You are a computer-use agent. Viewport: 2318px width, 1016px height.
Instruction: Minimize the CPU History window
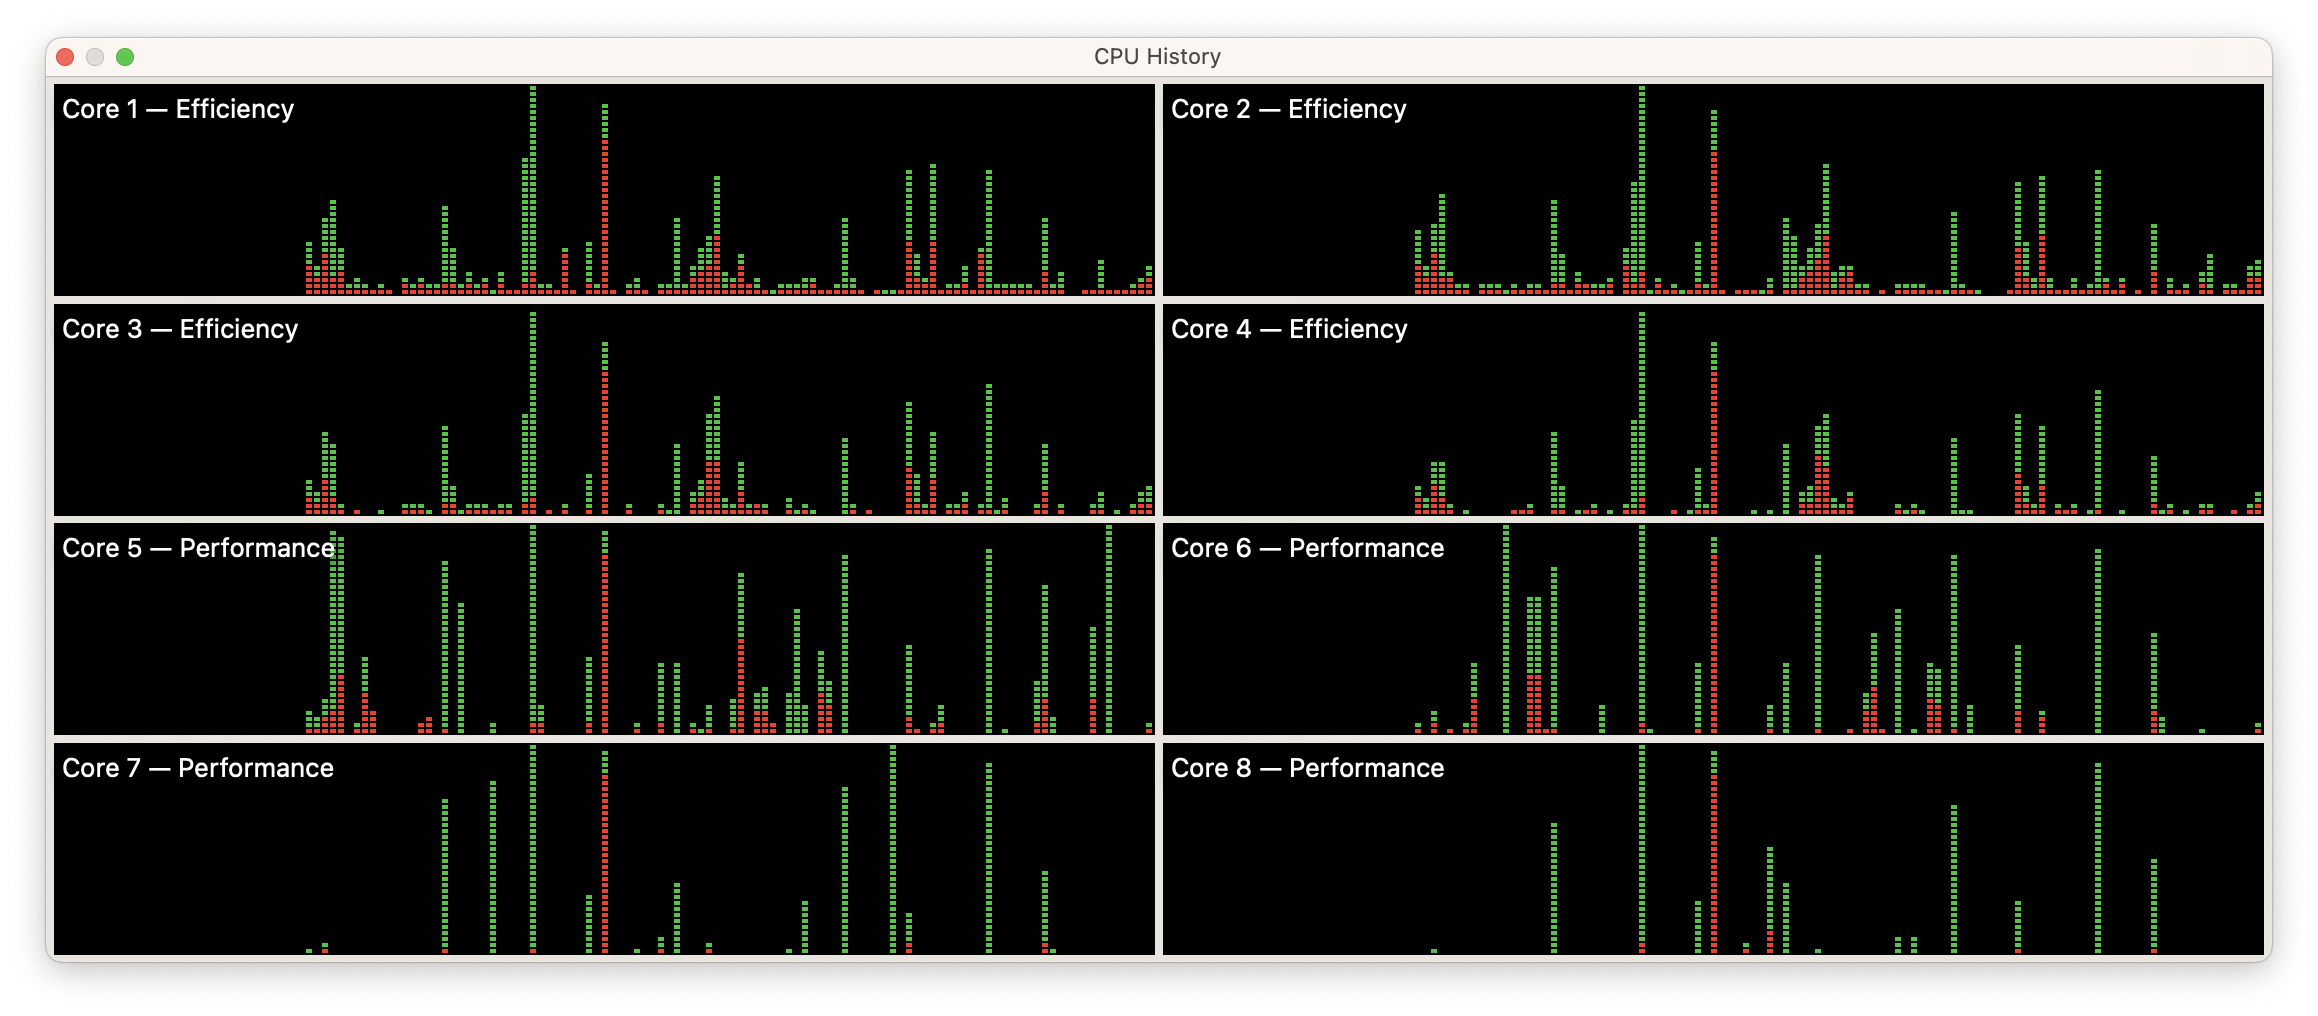pyautogui.click(x=95, y=57)
